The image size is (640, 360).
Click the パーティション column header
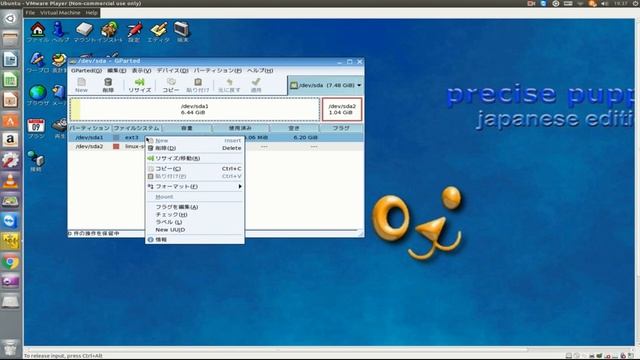point(89,128)
